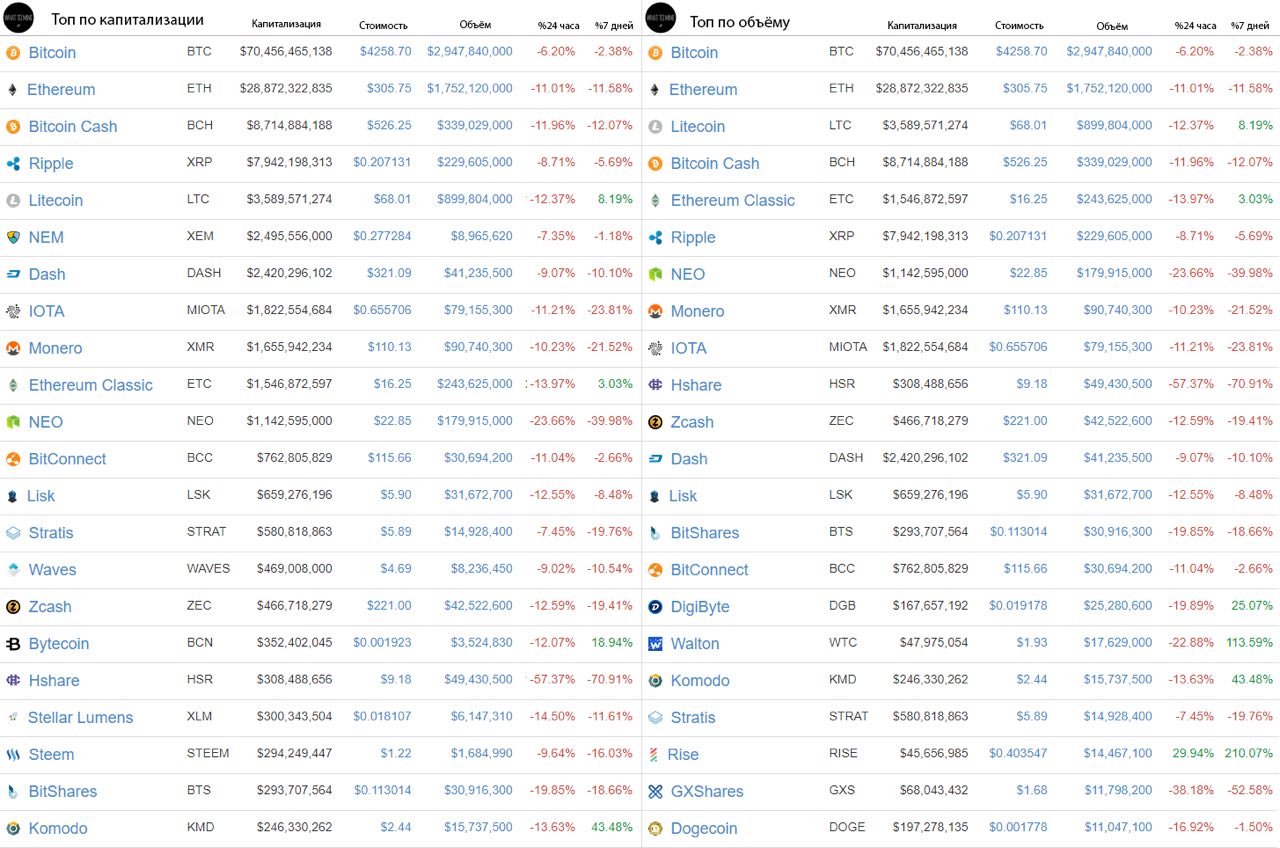1280x848 pixels.
Task: Click the Rise coin icon
Action: (x=655, y=755)
